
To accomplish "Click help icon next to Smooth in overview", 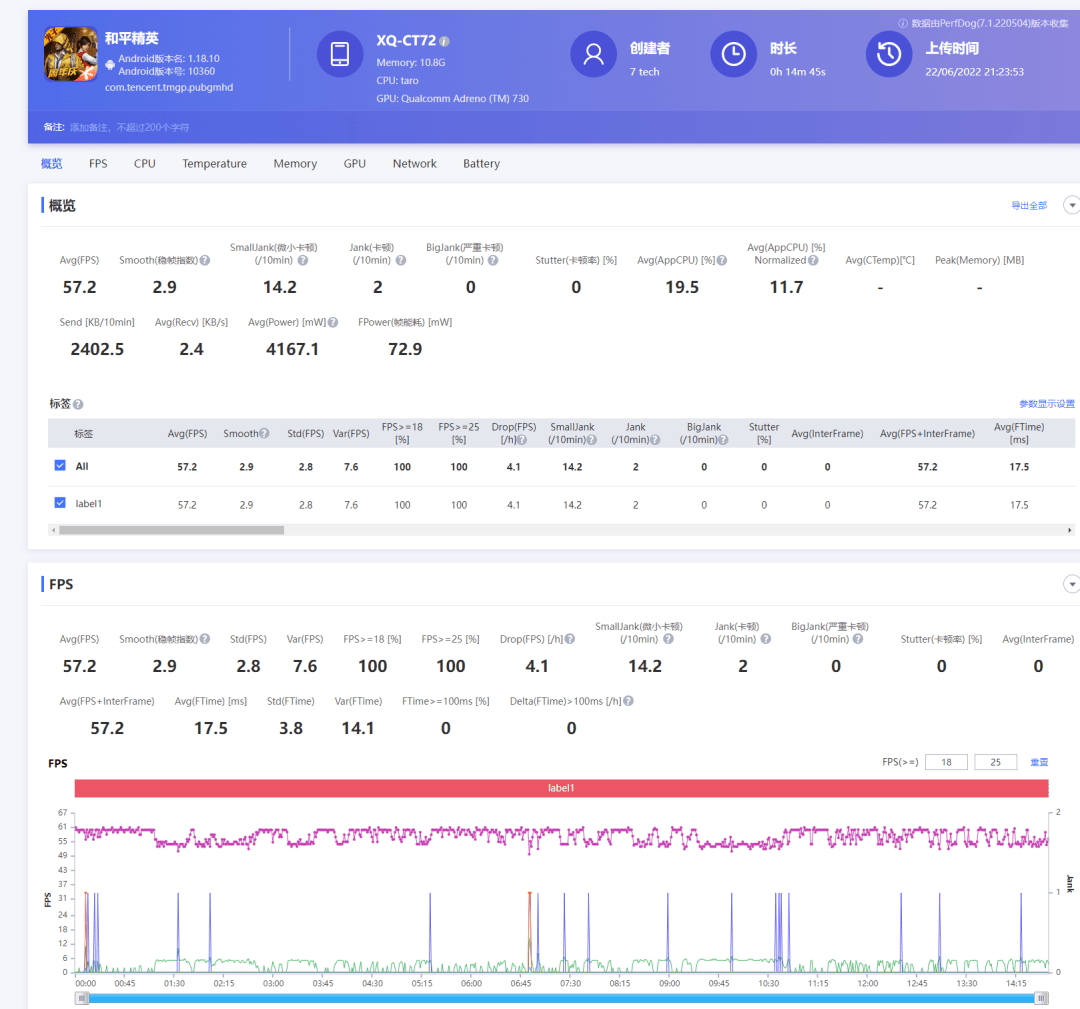I will [205, 261].
